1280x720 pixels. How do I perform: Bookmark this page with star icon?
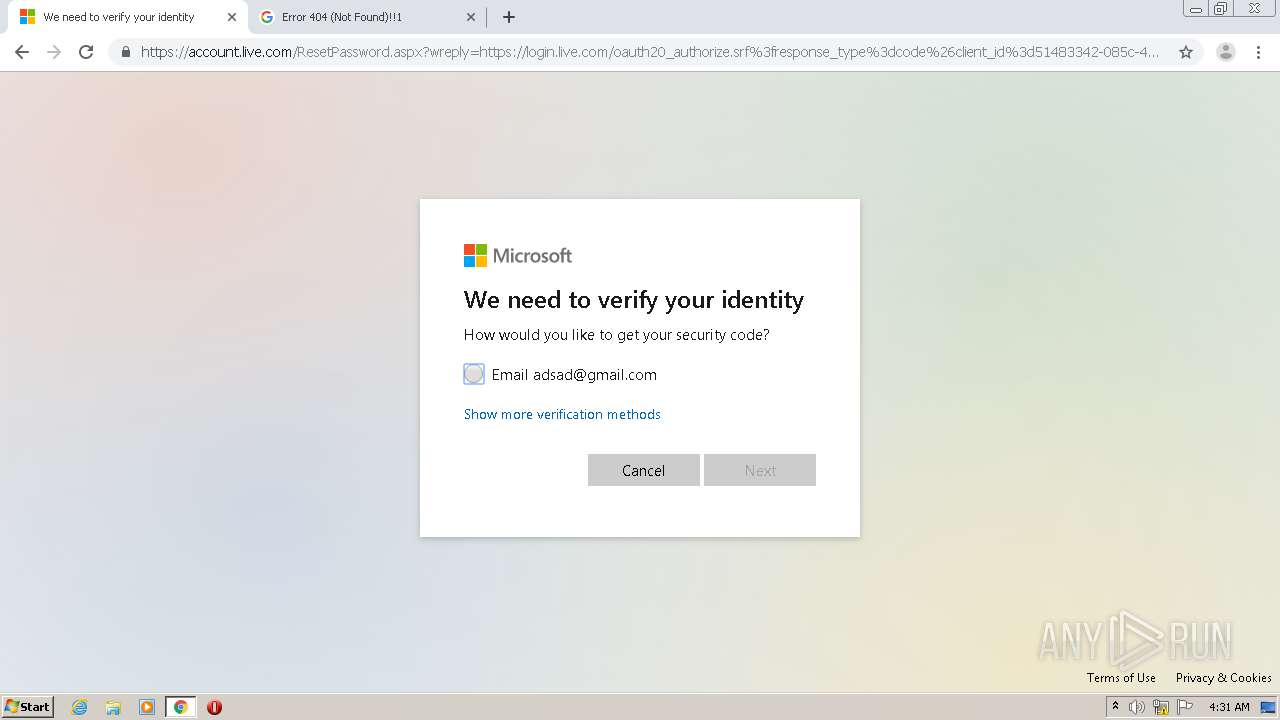click(x=1186, y=52)
